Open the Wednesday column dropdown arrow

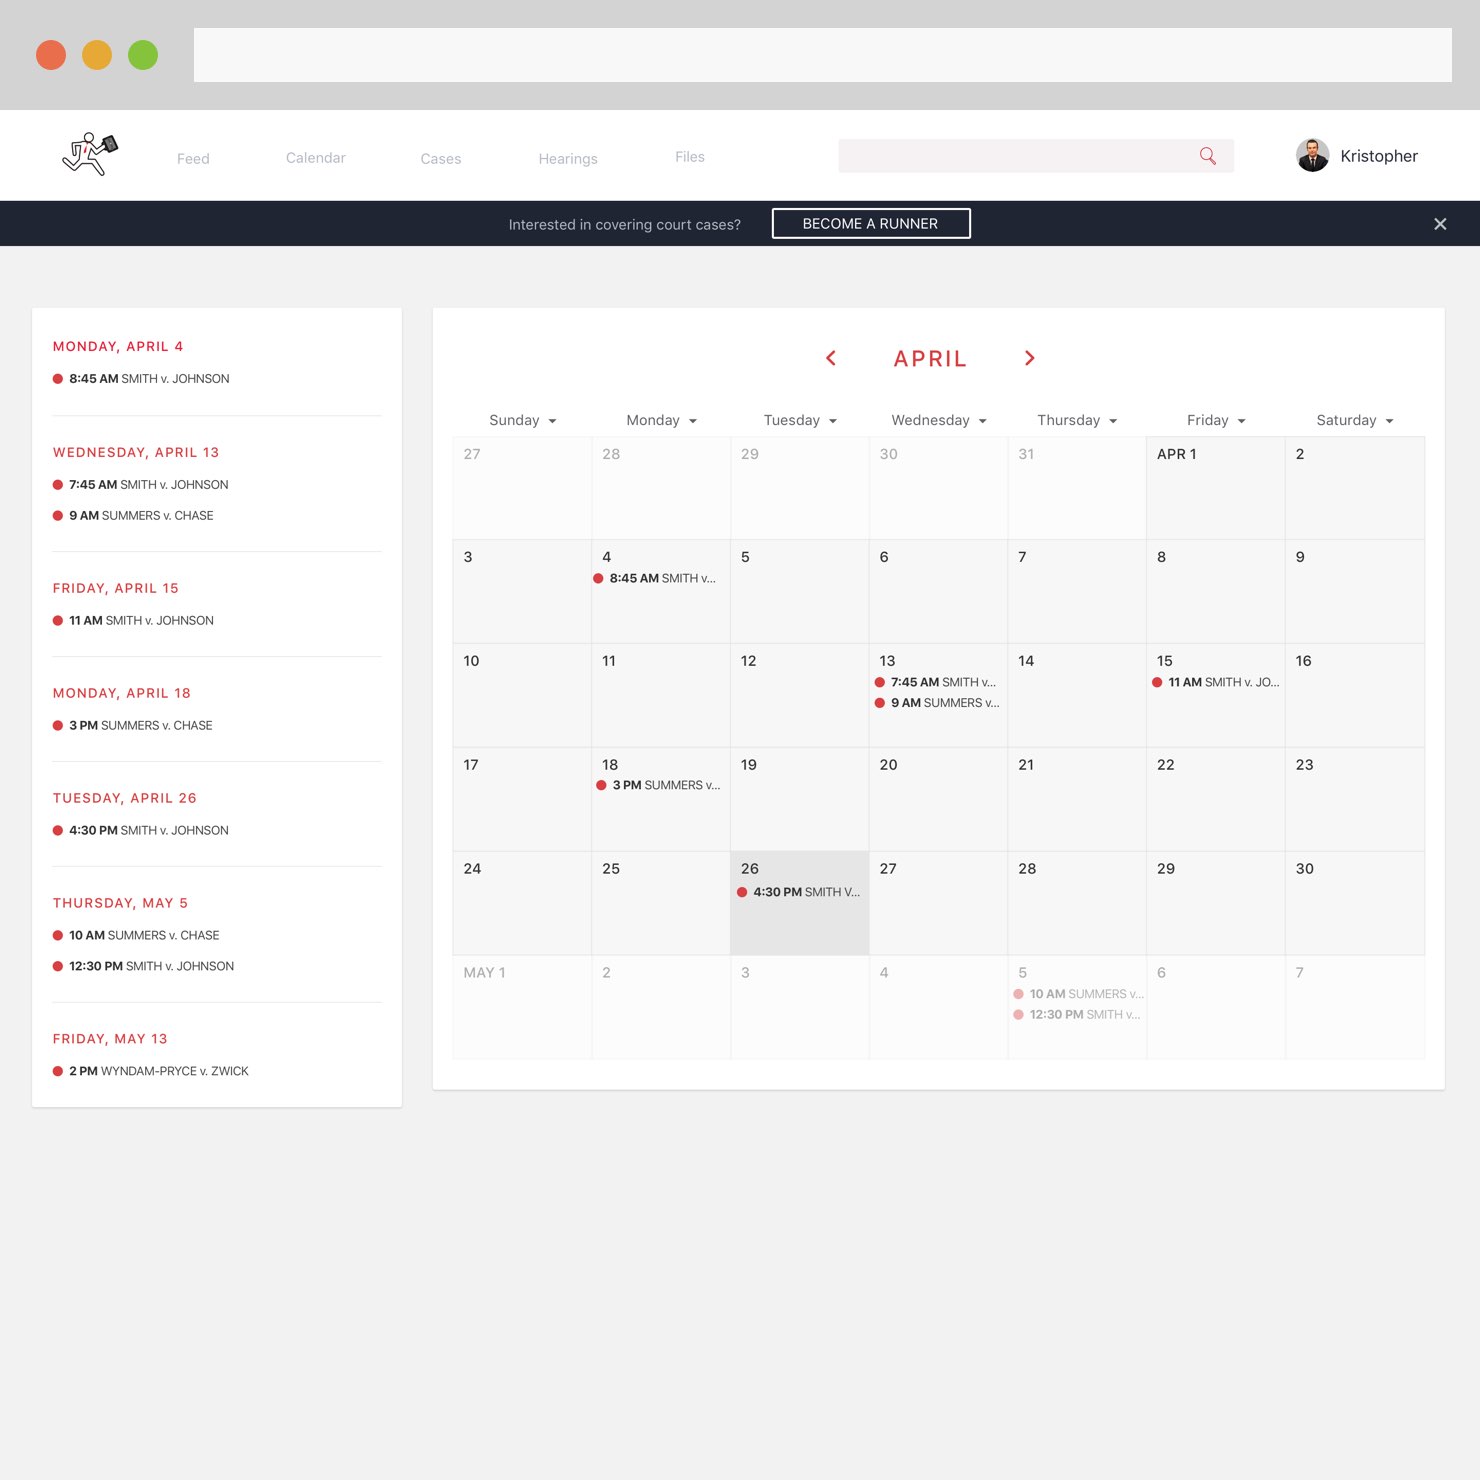(982, 421)
